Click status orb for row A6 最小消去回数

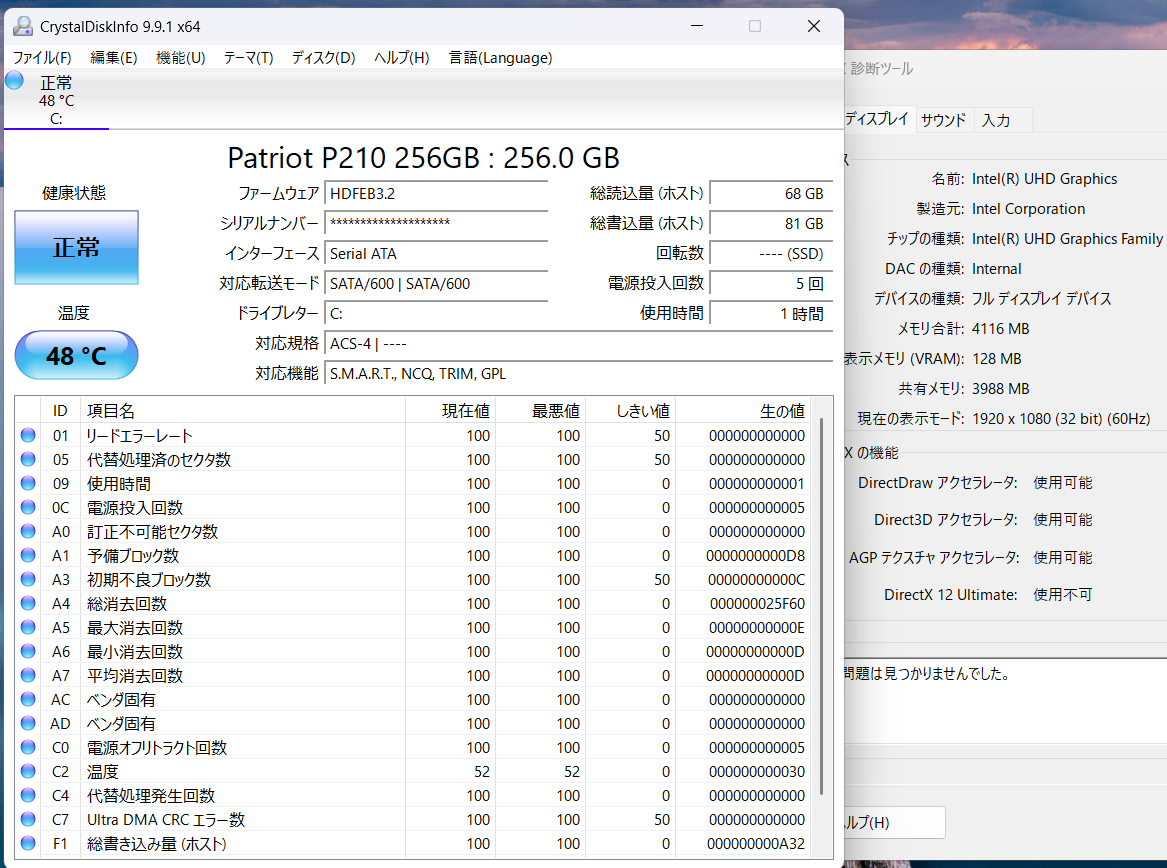click(x=28, y=651)
